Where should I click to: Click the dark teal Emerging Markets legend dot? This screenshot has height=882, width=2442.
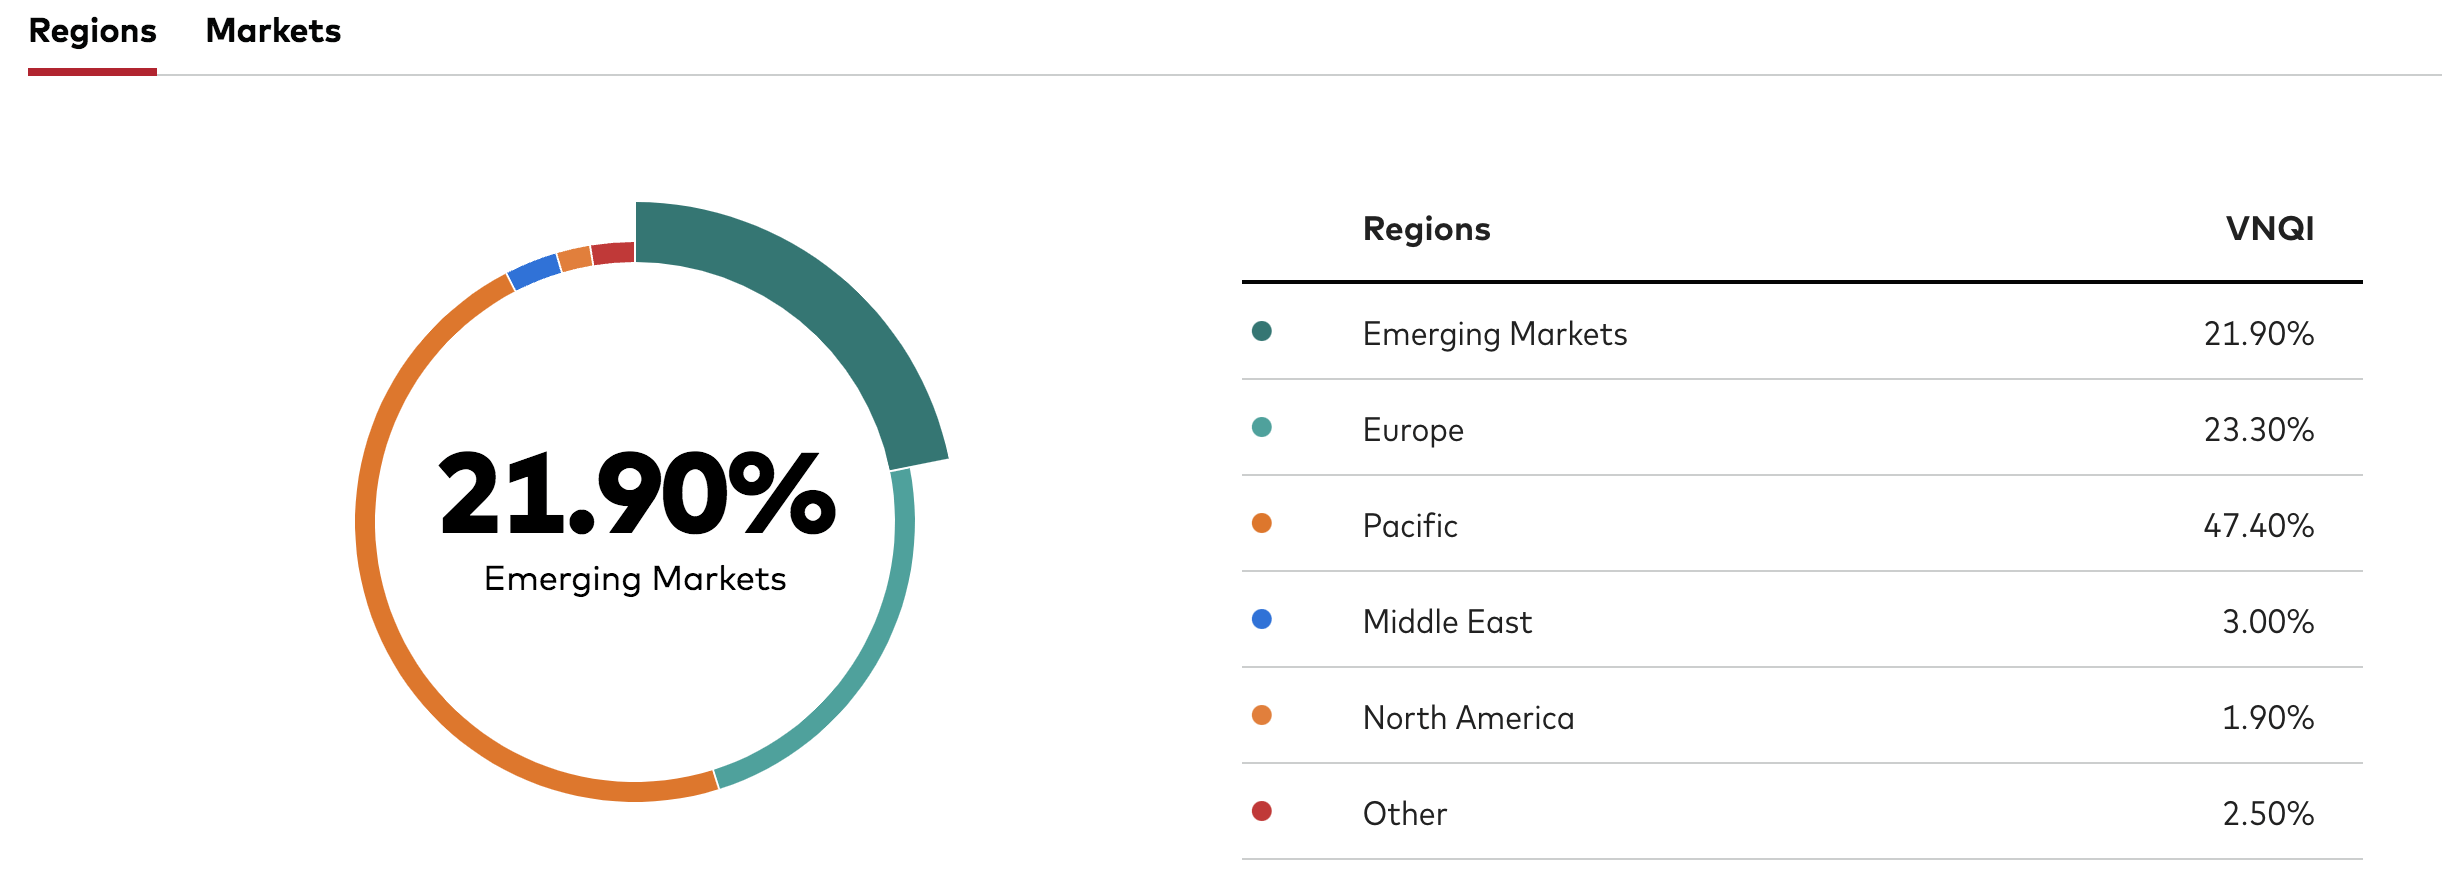click(1262, 331)
